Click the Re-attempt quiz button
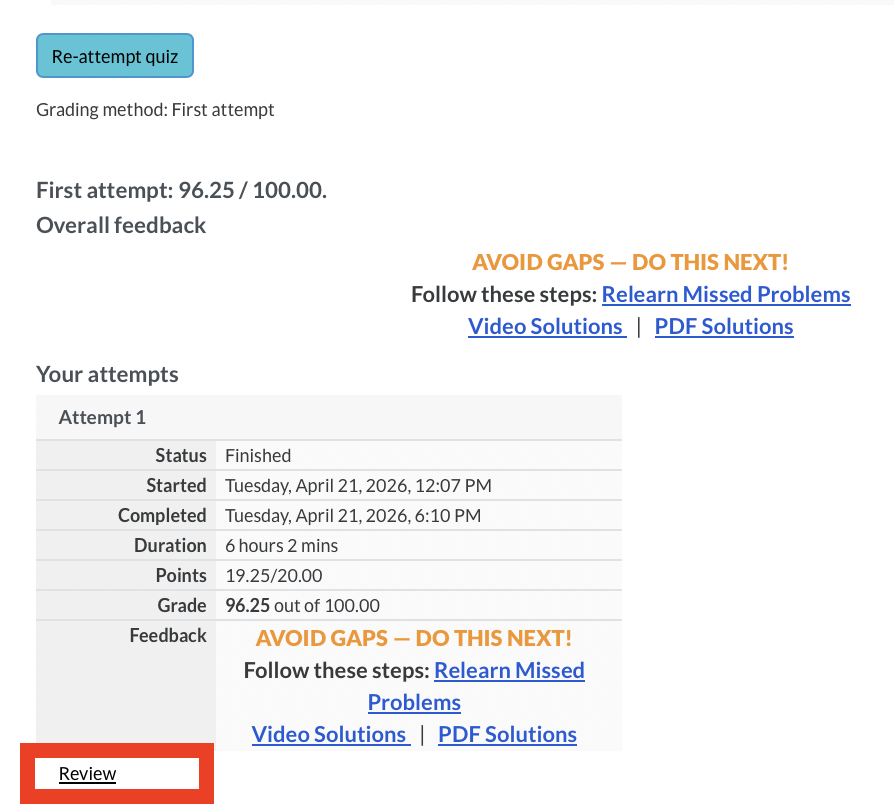 click(115, 55)
